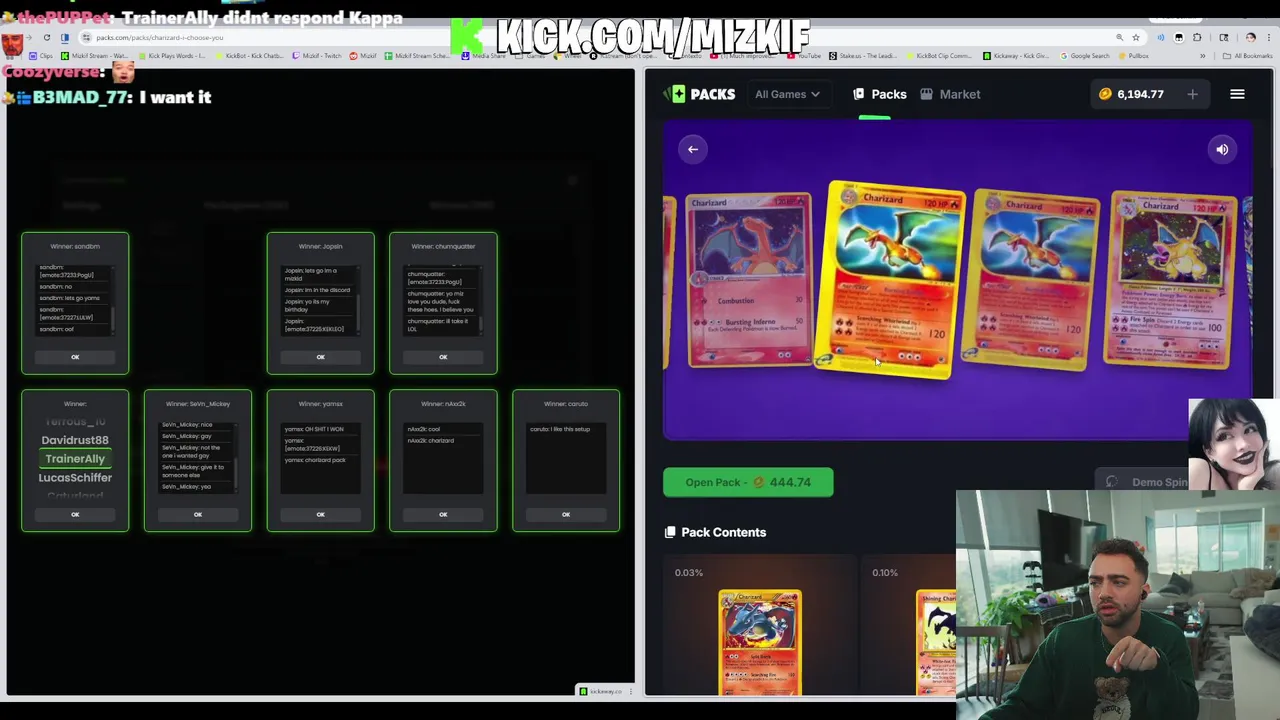Click caruto's message 'I like this setup'
Screen dimensions: 1280x720
560,429
